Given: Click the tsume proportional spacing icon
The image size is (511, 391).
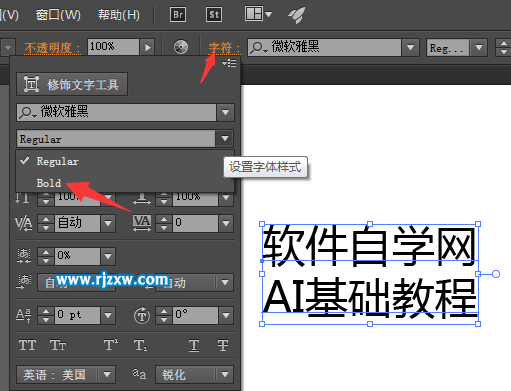Looking at the screenshot, I should point(24,256).
